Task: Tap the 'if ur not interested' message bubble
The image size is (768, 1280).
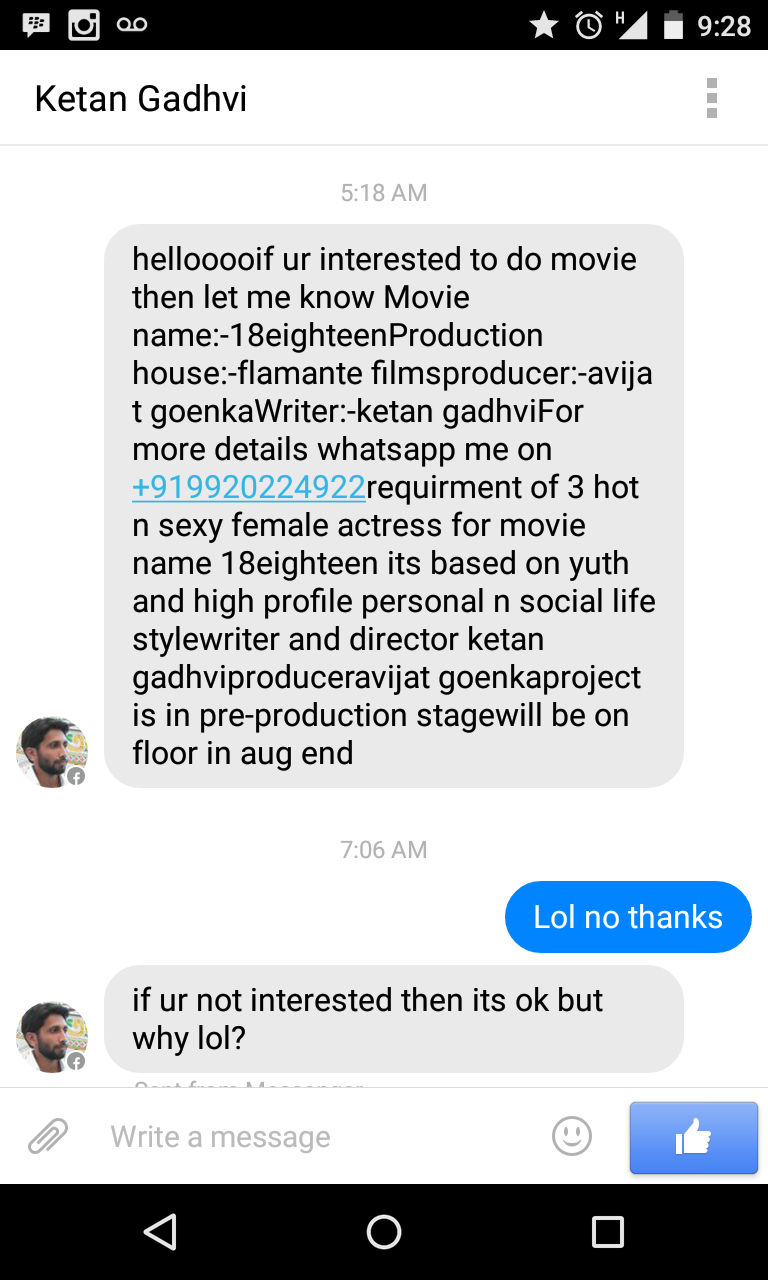Action: [x=393, y=1018]
